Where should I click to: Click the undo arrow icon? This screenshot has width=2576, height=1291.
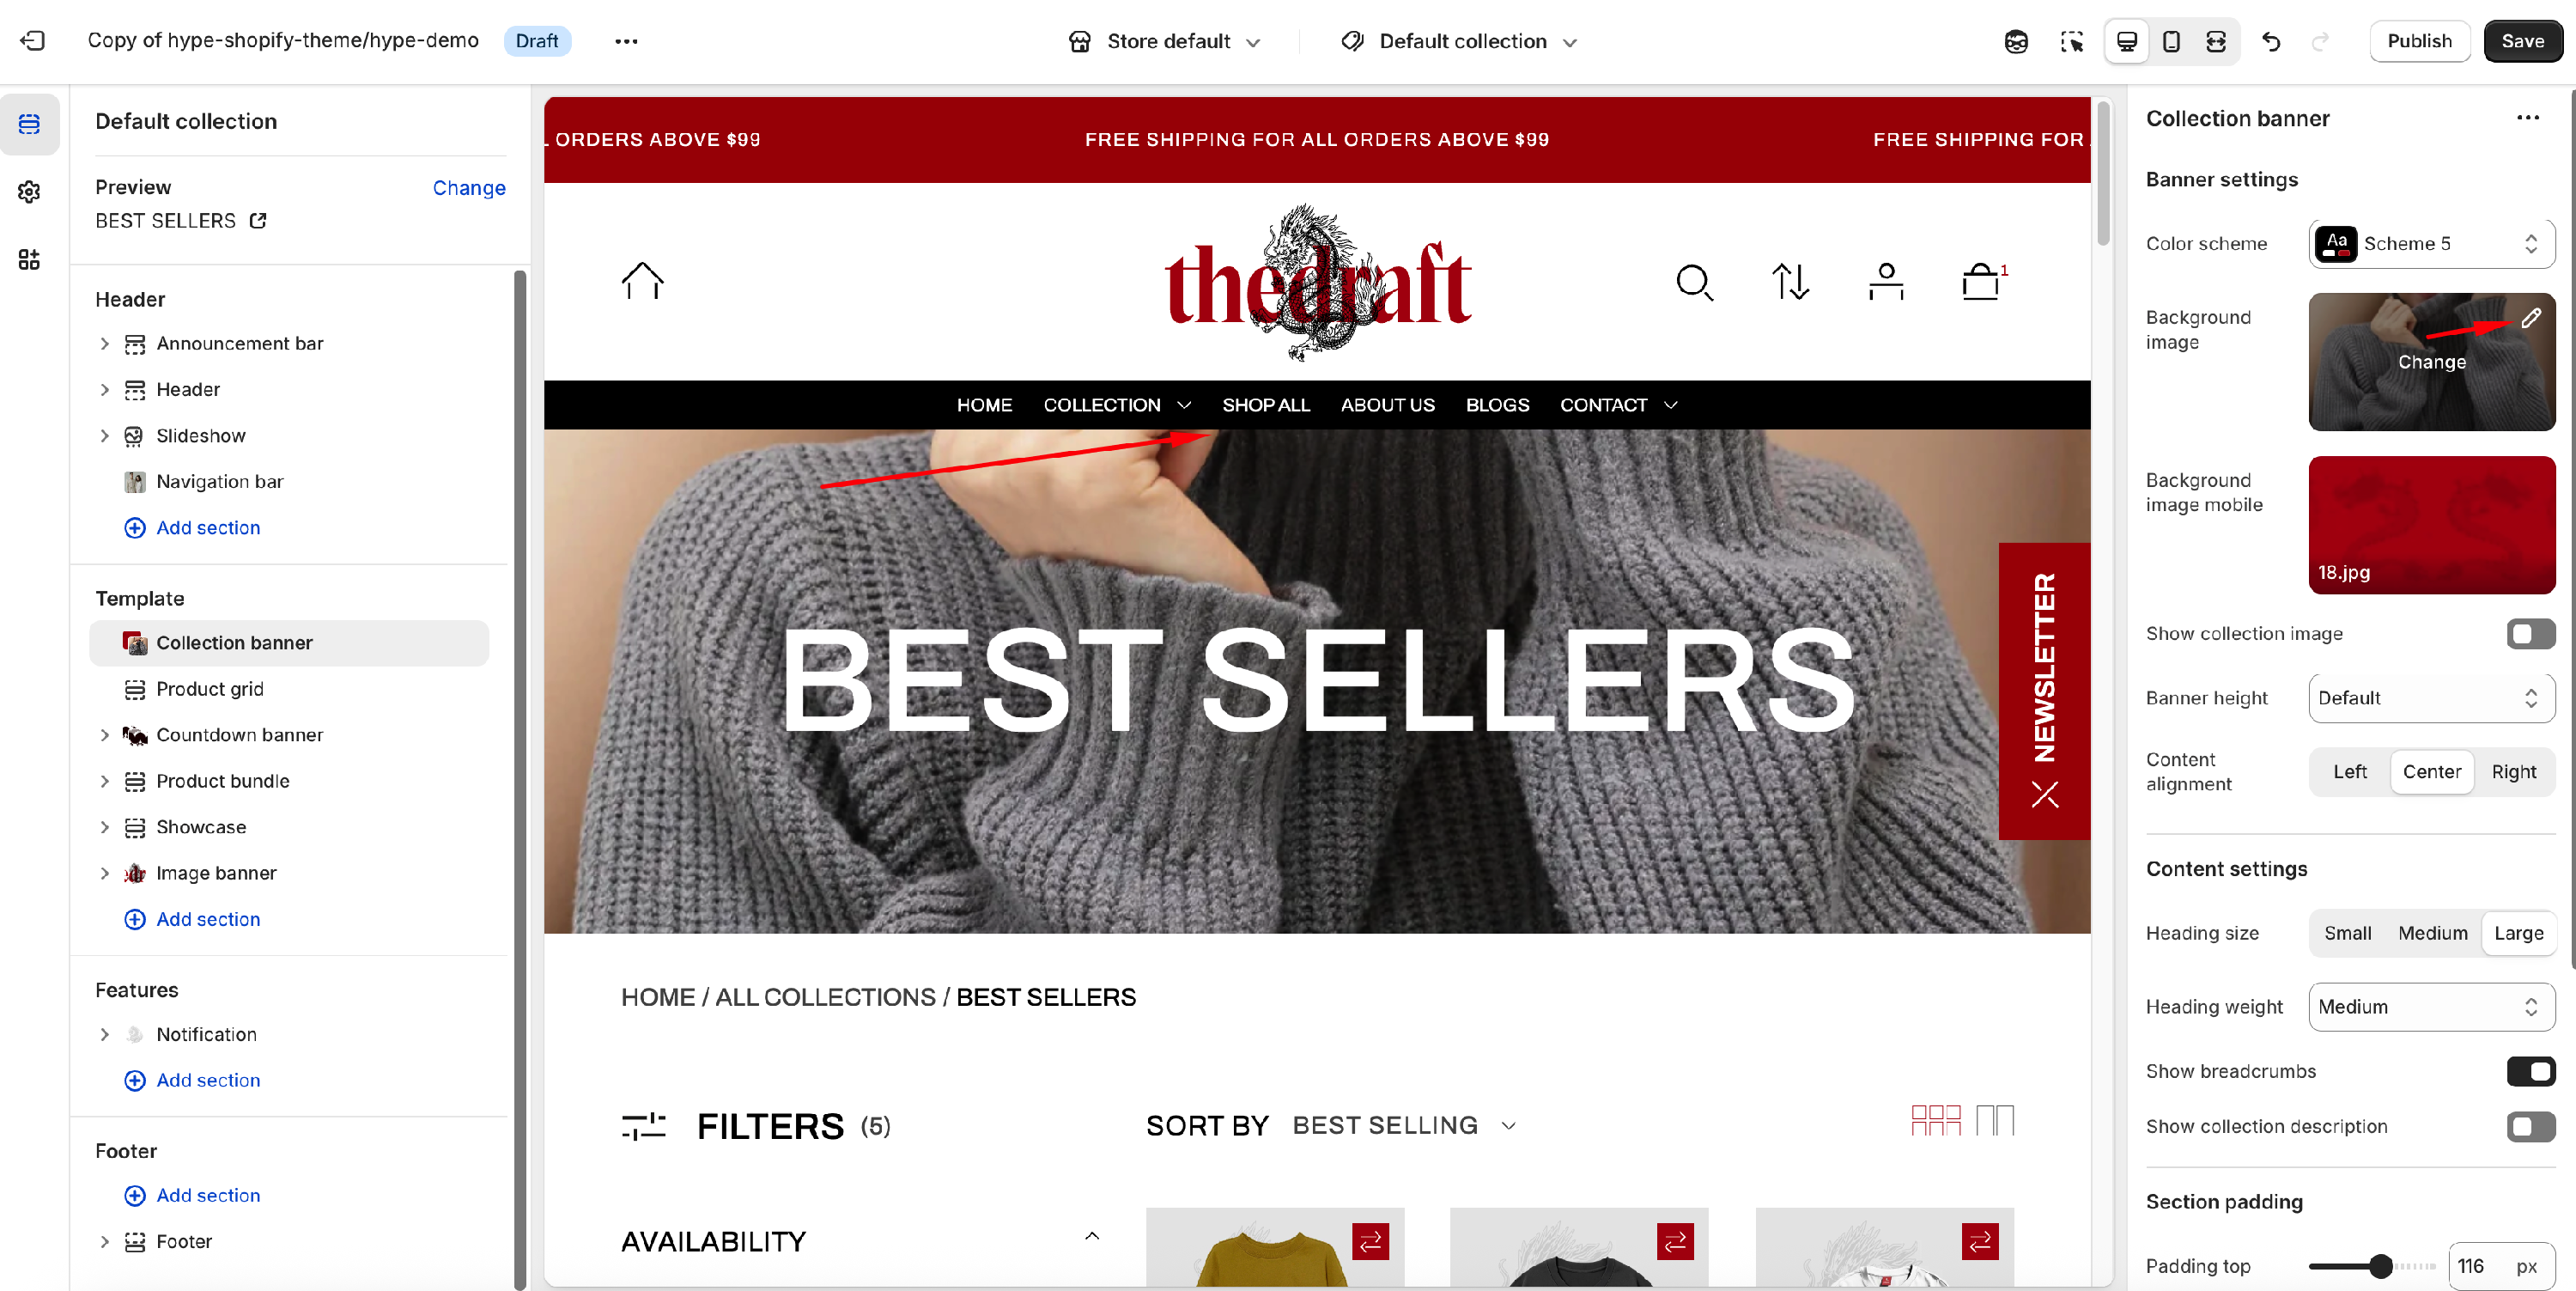point(2271,41)
